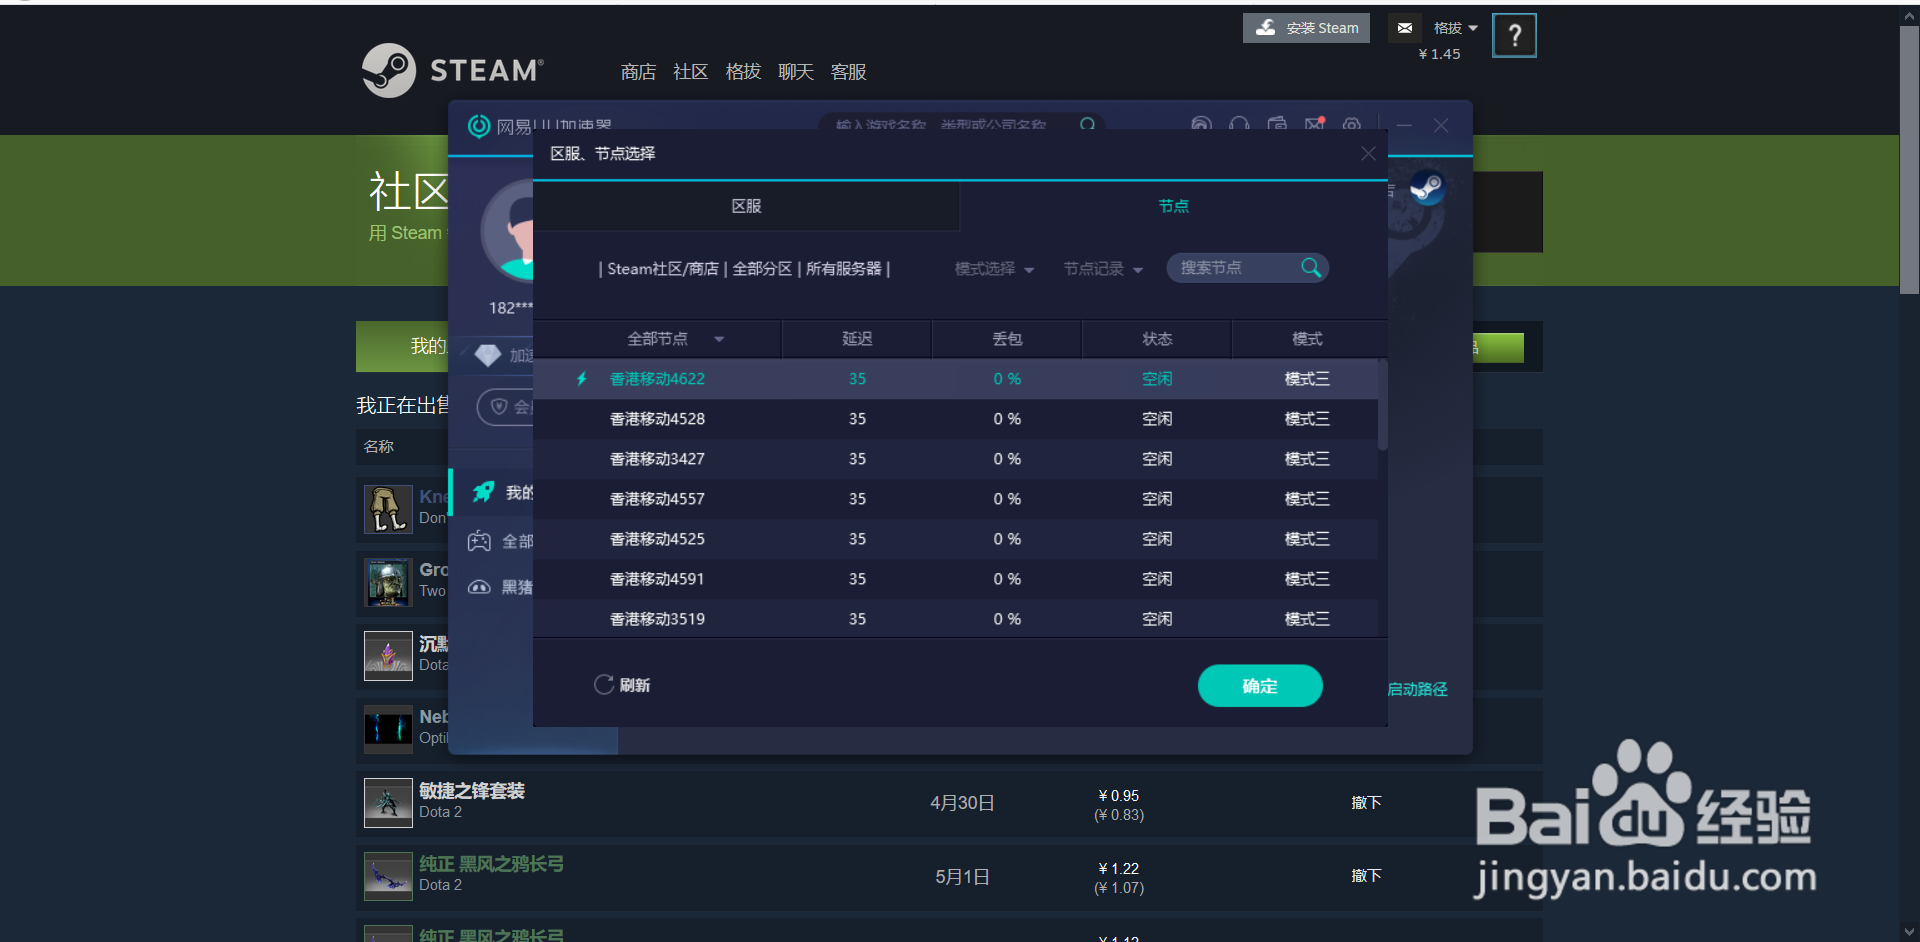This screenshot has width=1920, height=942.
Task: Open the 社区 menu in Steam
Action: [x=690, y=72]
